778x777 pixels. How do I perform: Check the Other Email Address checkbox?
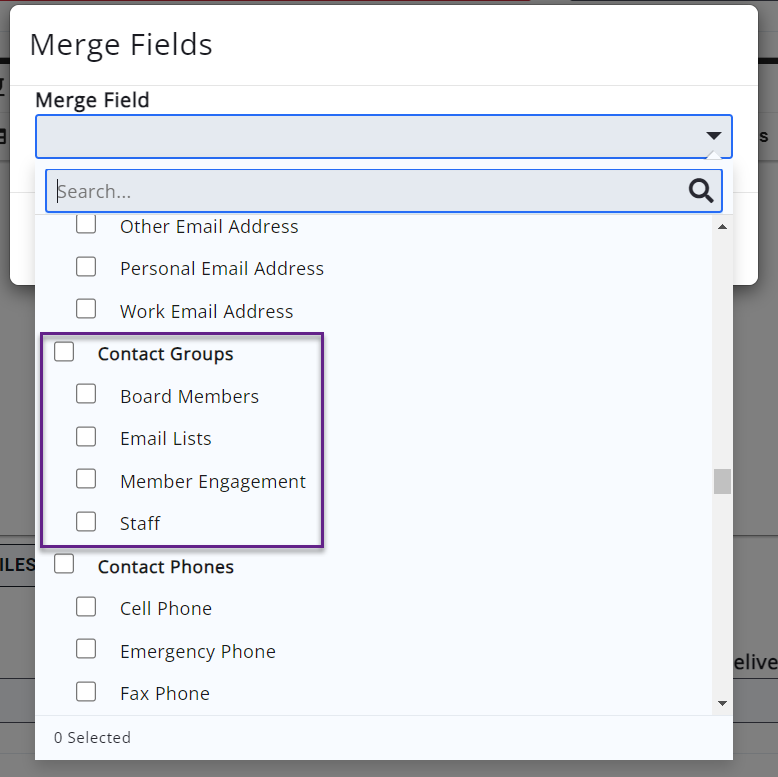(x=86, y=225)
